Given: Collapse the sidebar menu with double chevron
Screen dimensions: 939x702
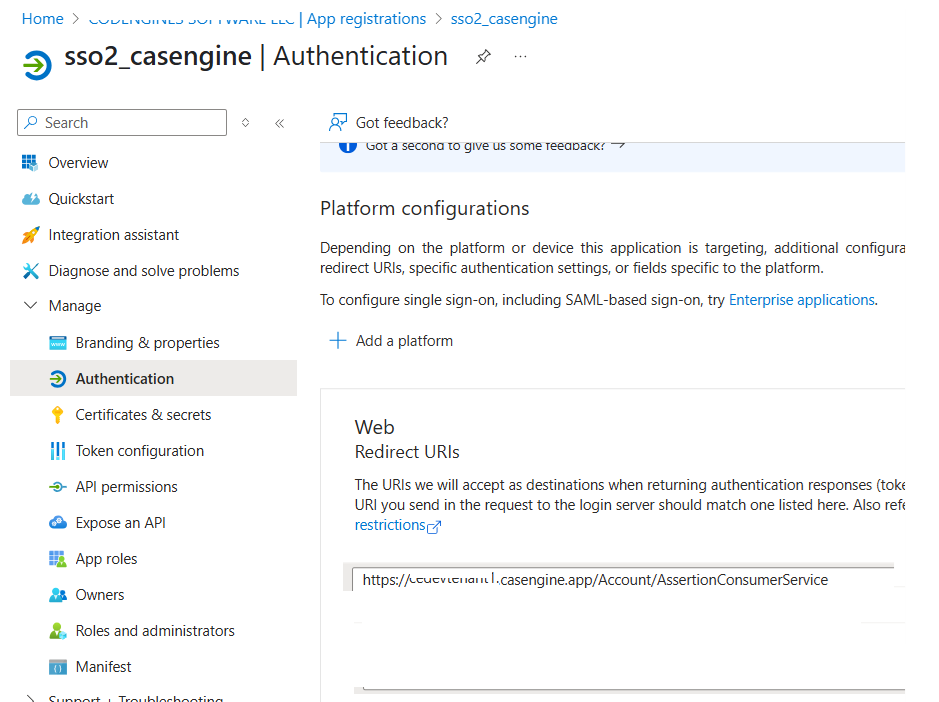Looking at the screenshot, I should click(x=280, y=123).
